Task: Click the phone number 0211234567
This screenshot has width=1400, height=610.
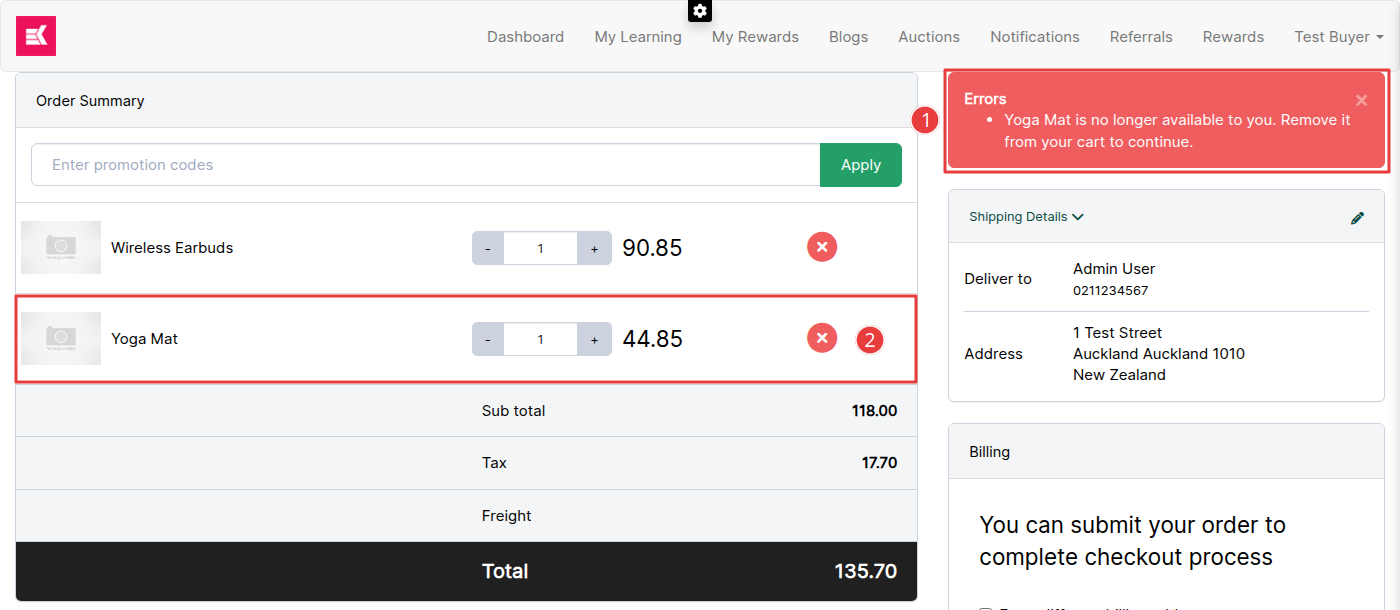Action: [x=1110, y=291]
